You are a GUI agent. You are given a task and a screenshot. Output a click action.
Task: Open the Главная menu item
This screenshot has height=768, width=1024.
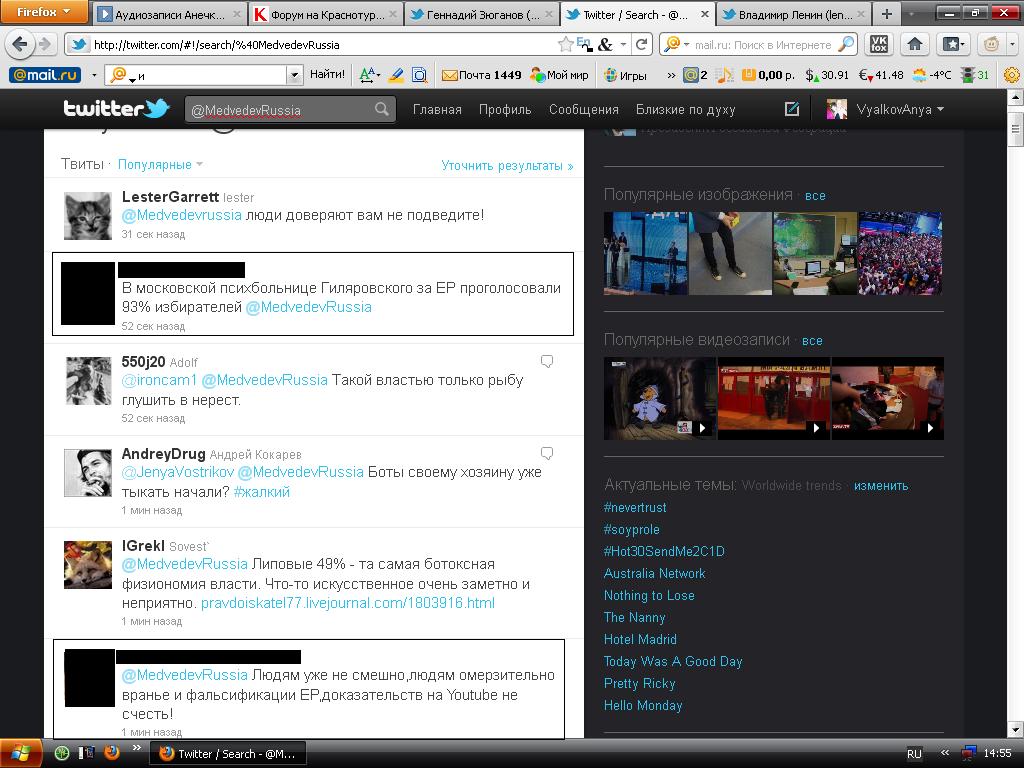[x=437, y=110]
